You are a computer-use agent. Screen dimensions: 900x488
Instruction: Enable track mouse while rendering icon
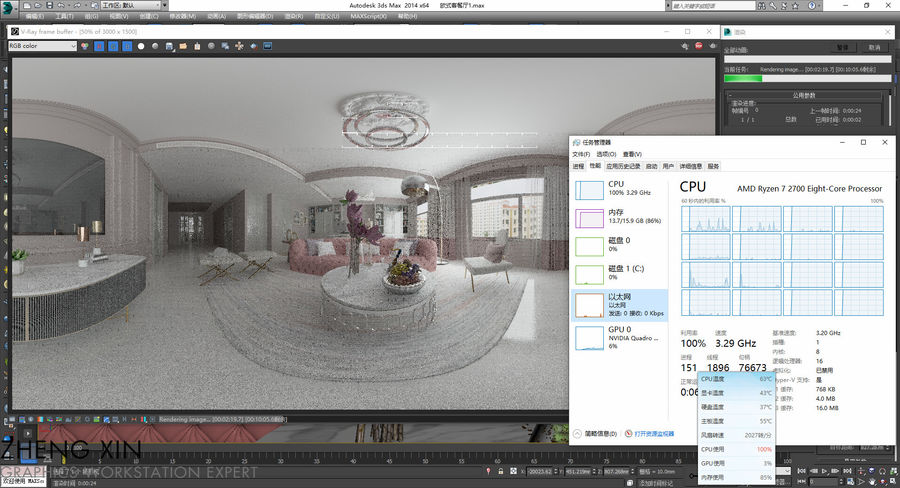[239, 46]
